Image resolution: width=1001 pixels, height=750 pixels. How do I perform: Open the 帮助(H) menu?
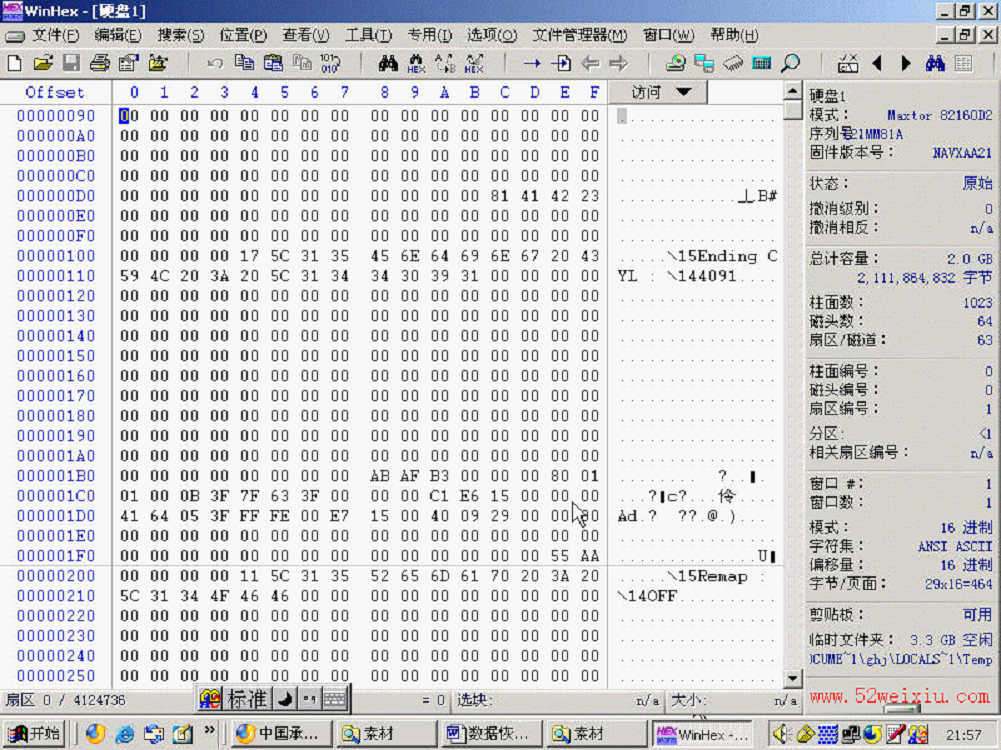point(734,35)
